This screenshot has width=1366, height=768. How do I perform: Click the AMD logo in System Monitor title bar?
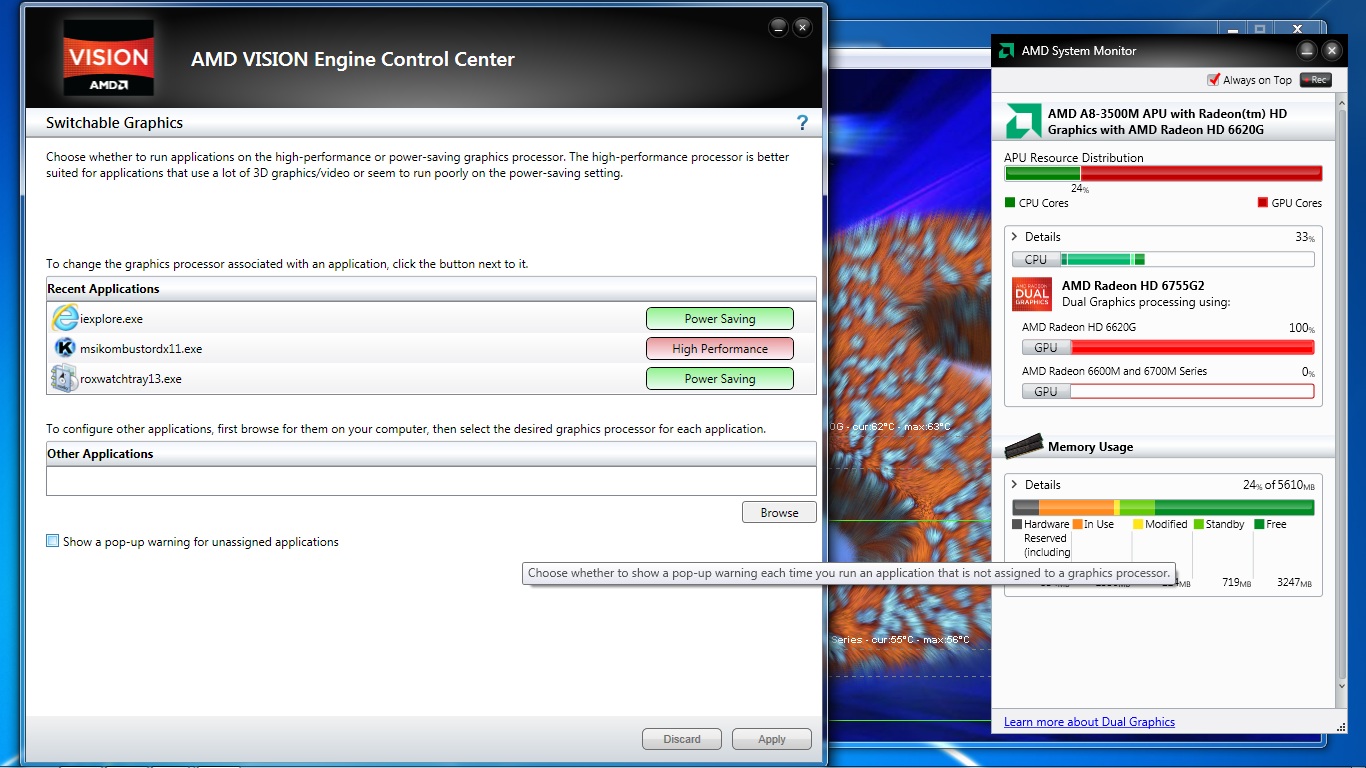tap(1005, 51)
